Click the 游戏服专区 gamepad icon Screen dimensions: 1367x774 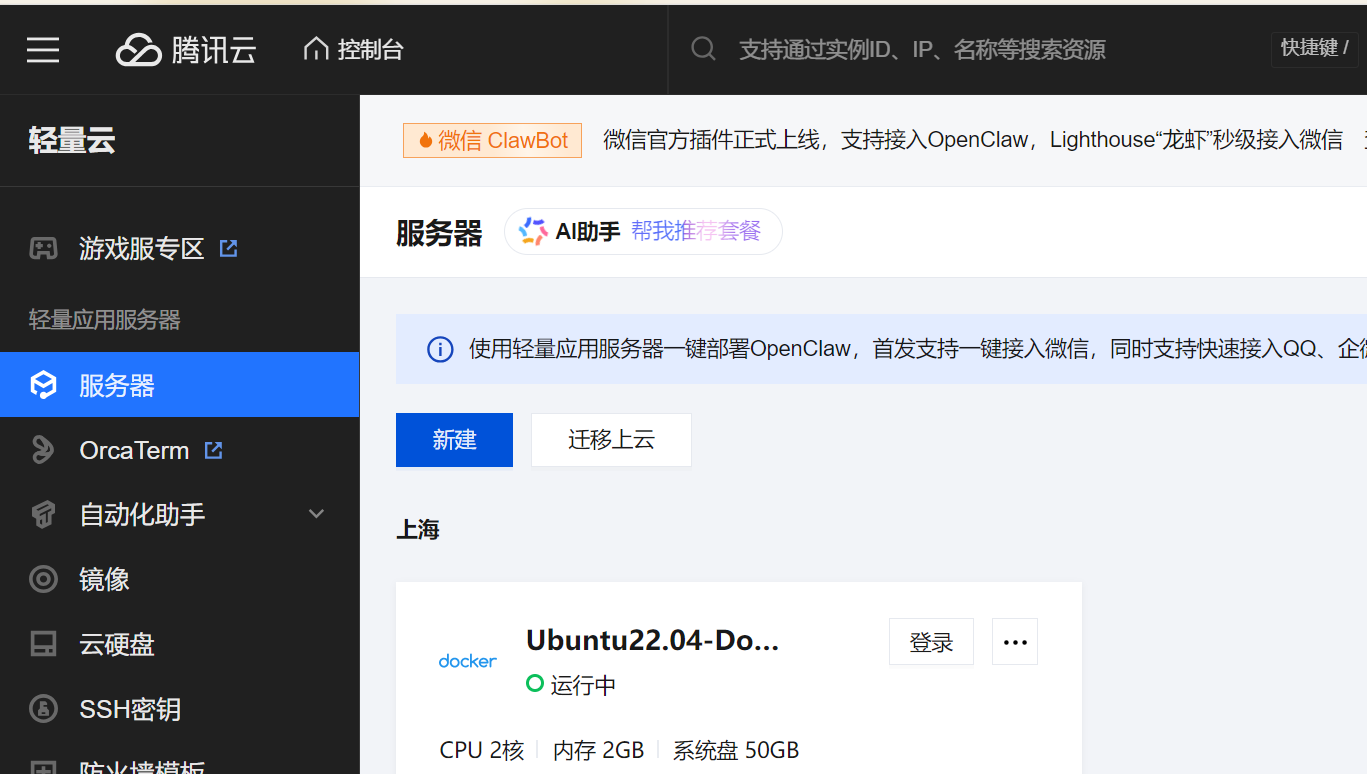[x=43, y=248]
